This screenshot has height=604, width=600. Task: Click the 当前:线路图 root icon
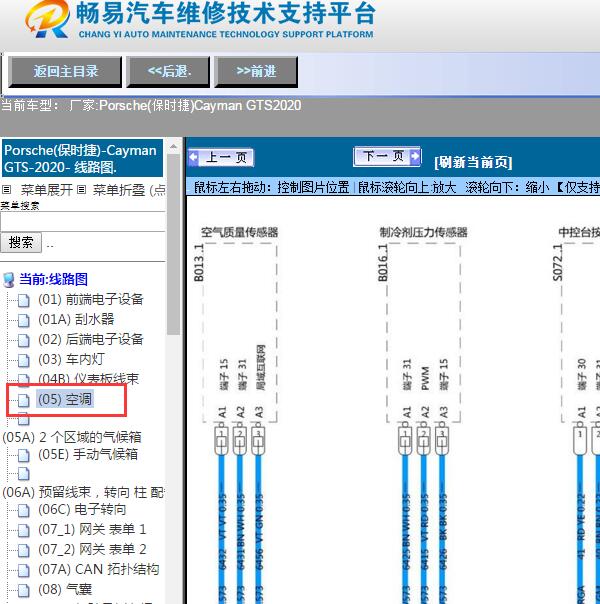tap(8, 280)
